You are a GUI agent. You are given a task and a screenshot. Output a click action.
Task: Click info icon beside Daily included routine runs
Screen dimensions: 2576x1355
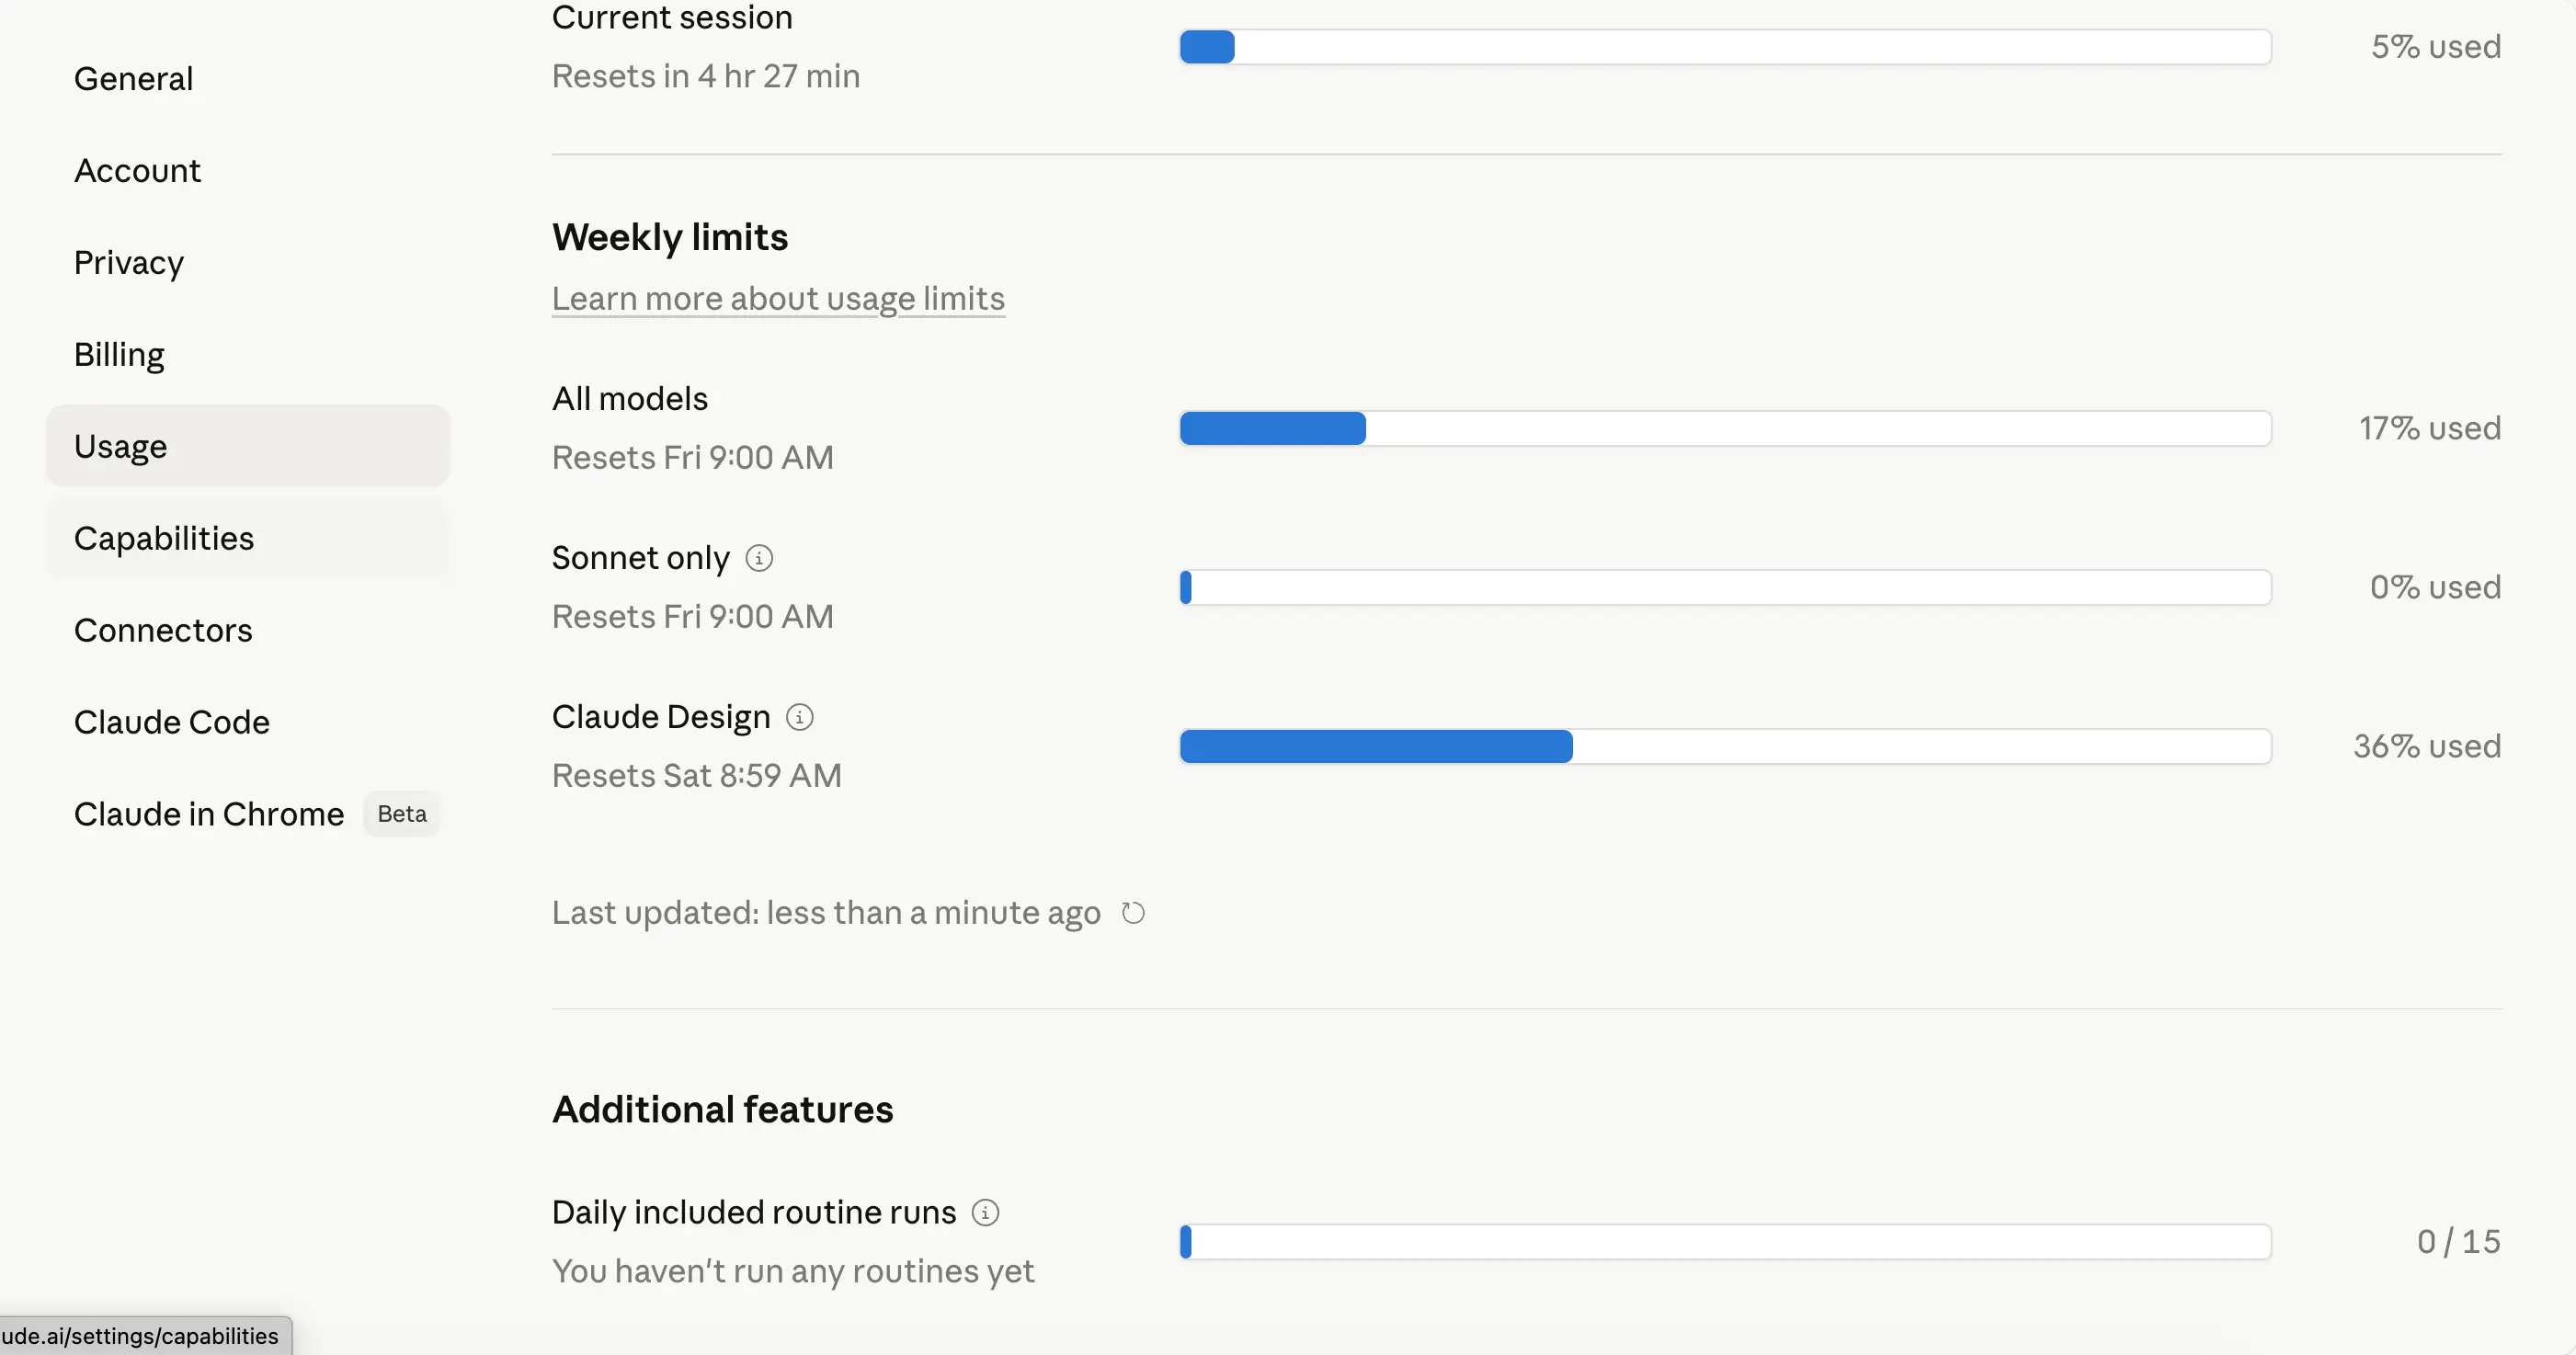coord(985,1212)
